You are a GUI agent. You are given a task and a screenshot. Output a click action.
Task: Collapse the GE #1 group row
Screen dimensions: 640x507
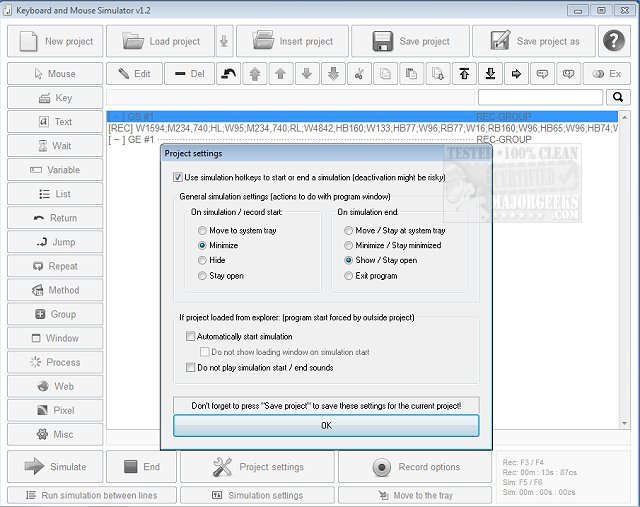click(x=116, y=139)
